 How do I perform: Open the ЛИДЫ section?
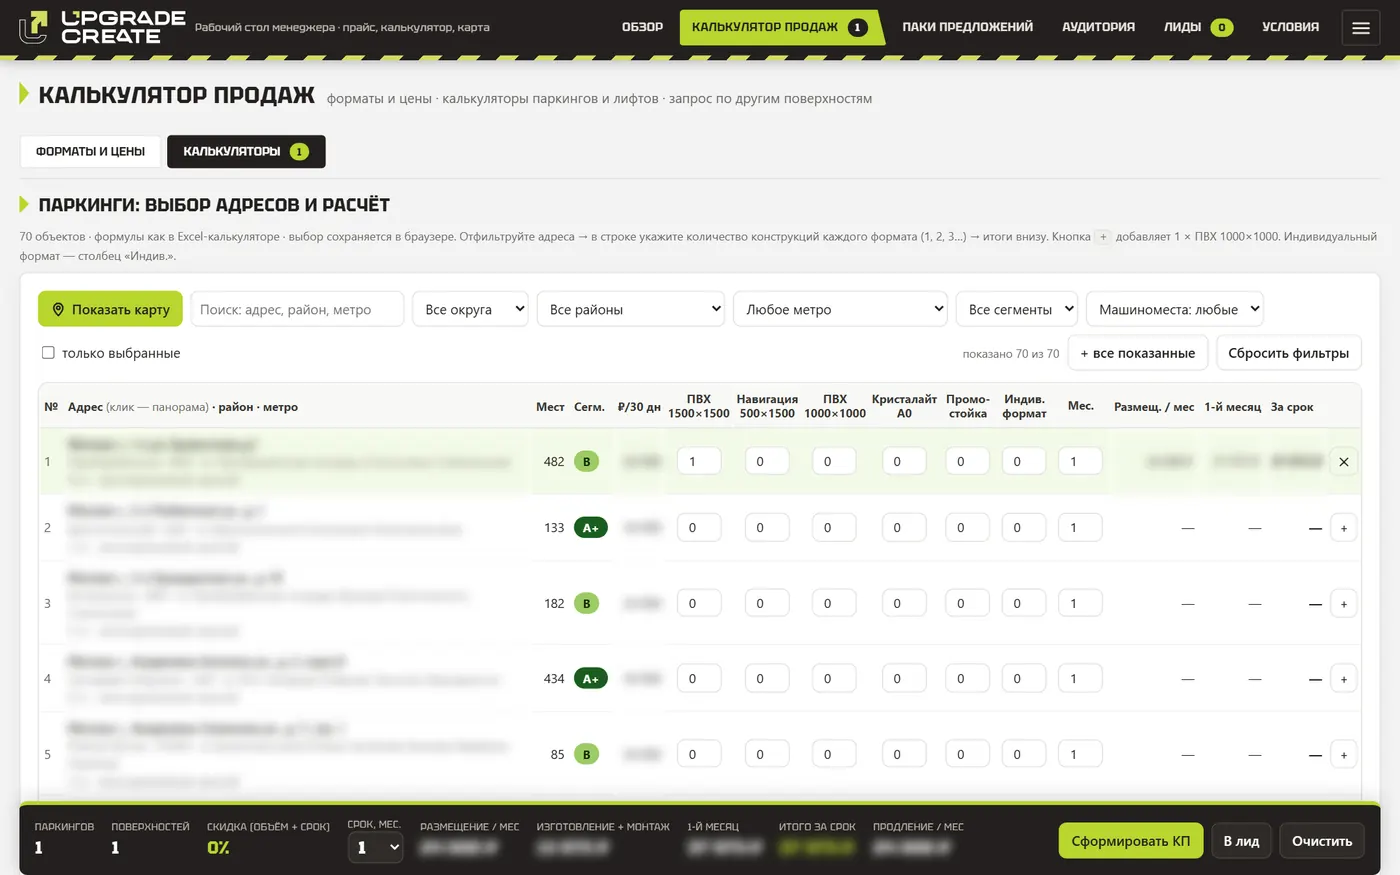point(1198,27)
